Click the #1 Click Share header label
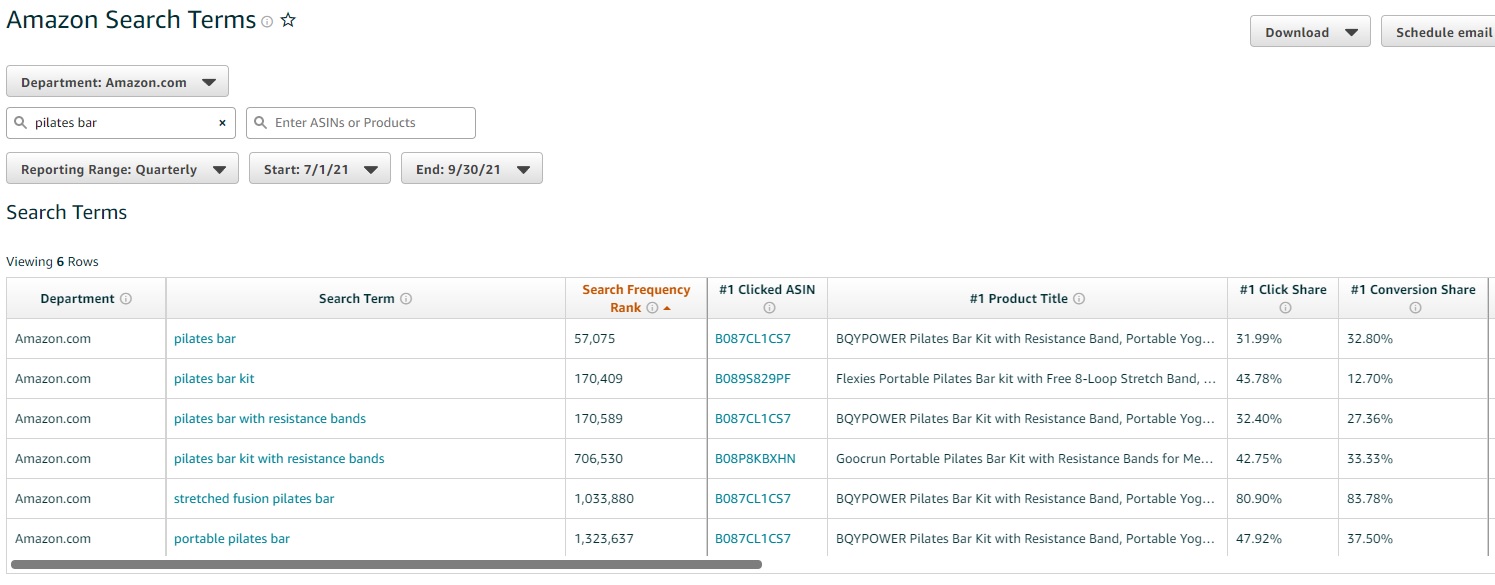The width and height of the screenshot is (1495, 585). (x=1283, y=290)
